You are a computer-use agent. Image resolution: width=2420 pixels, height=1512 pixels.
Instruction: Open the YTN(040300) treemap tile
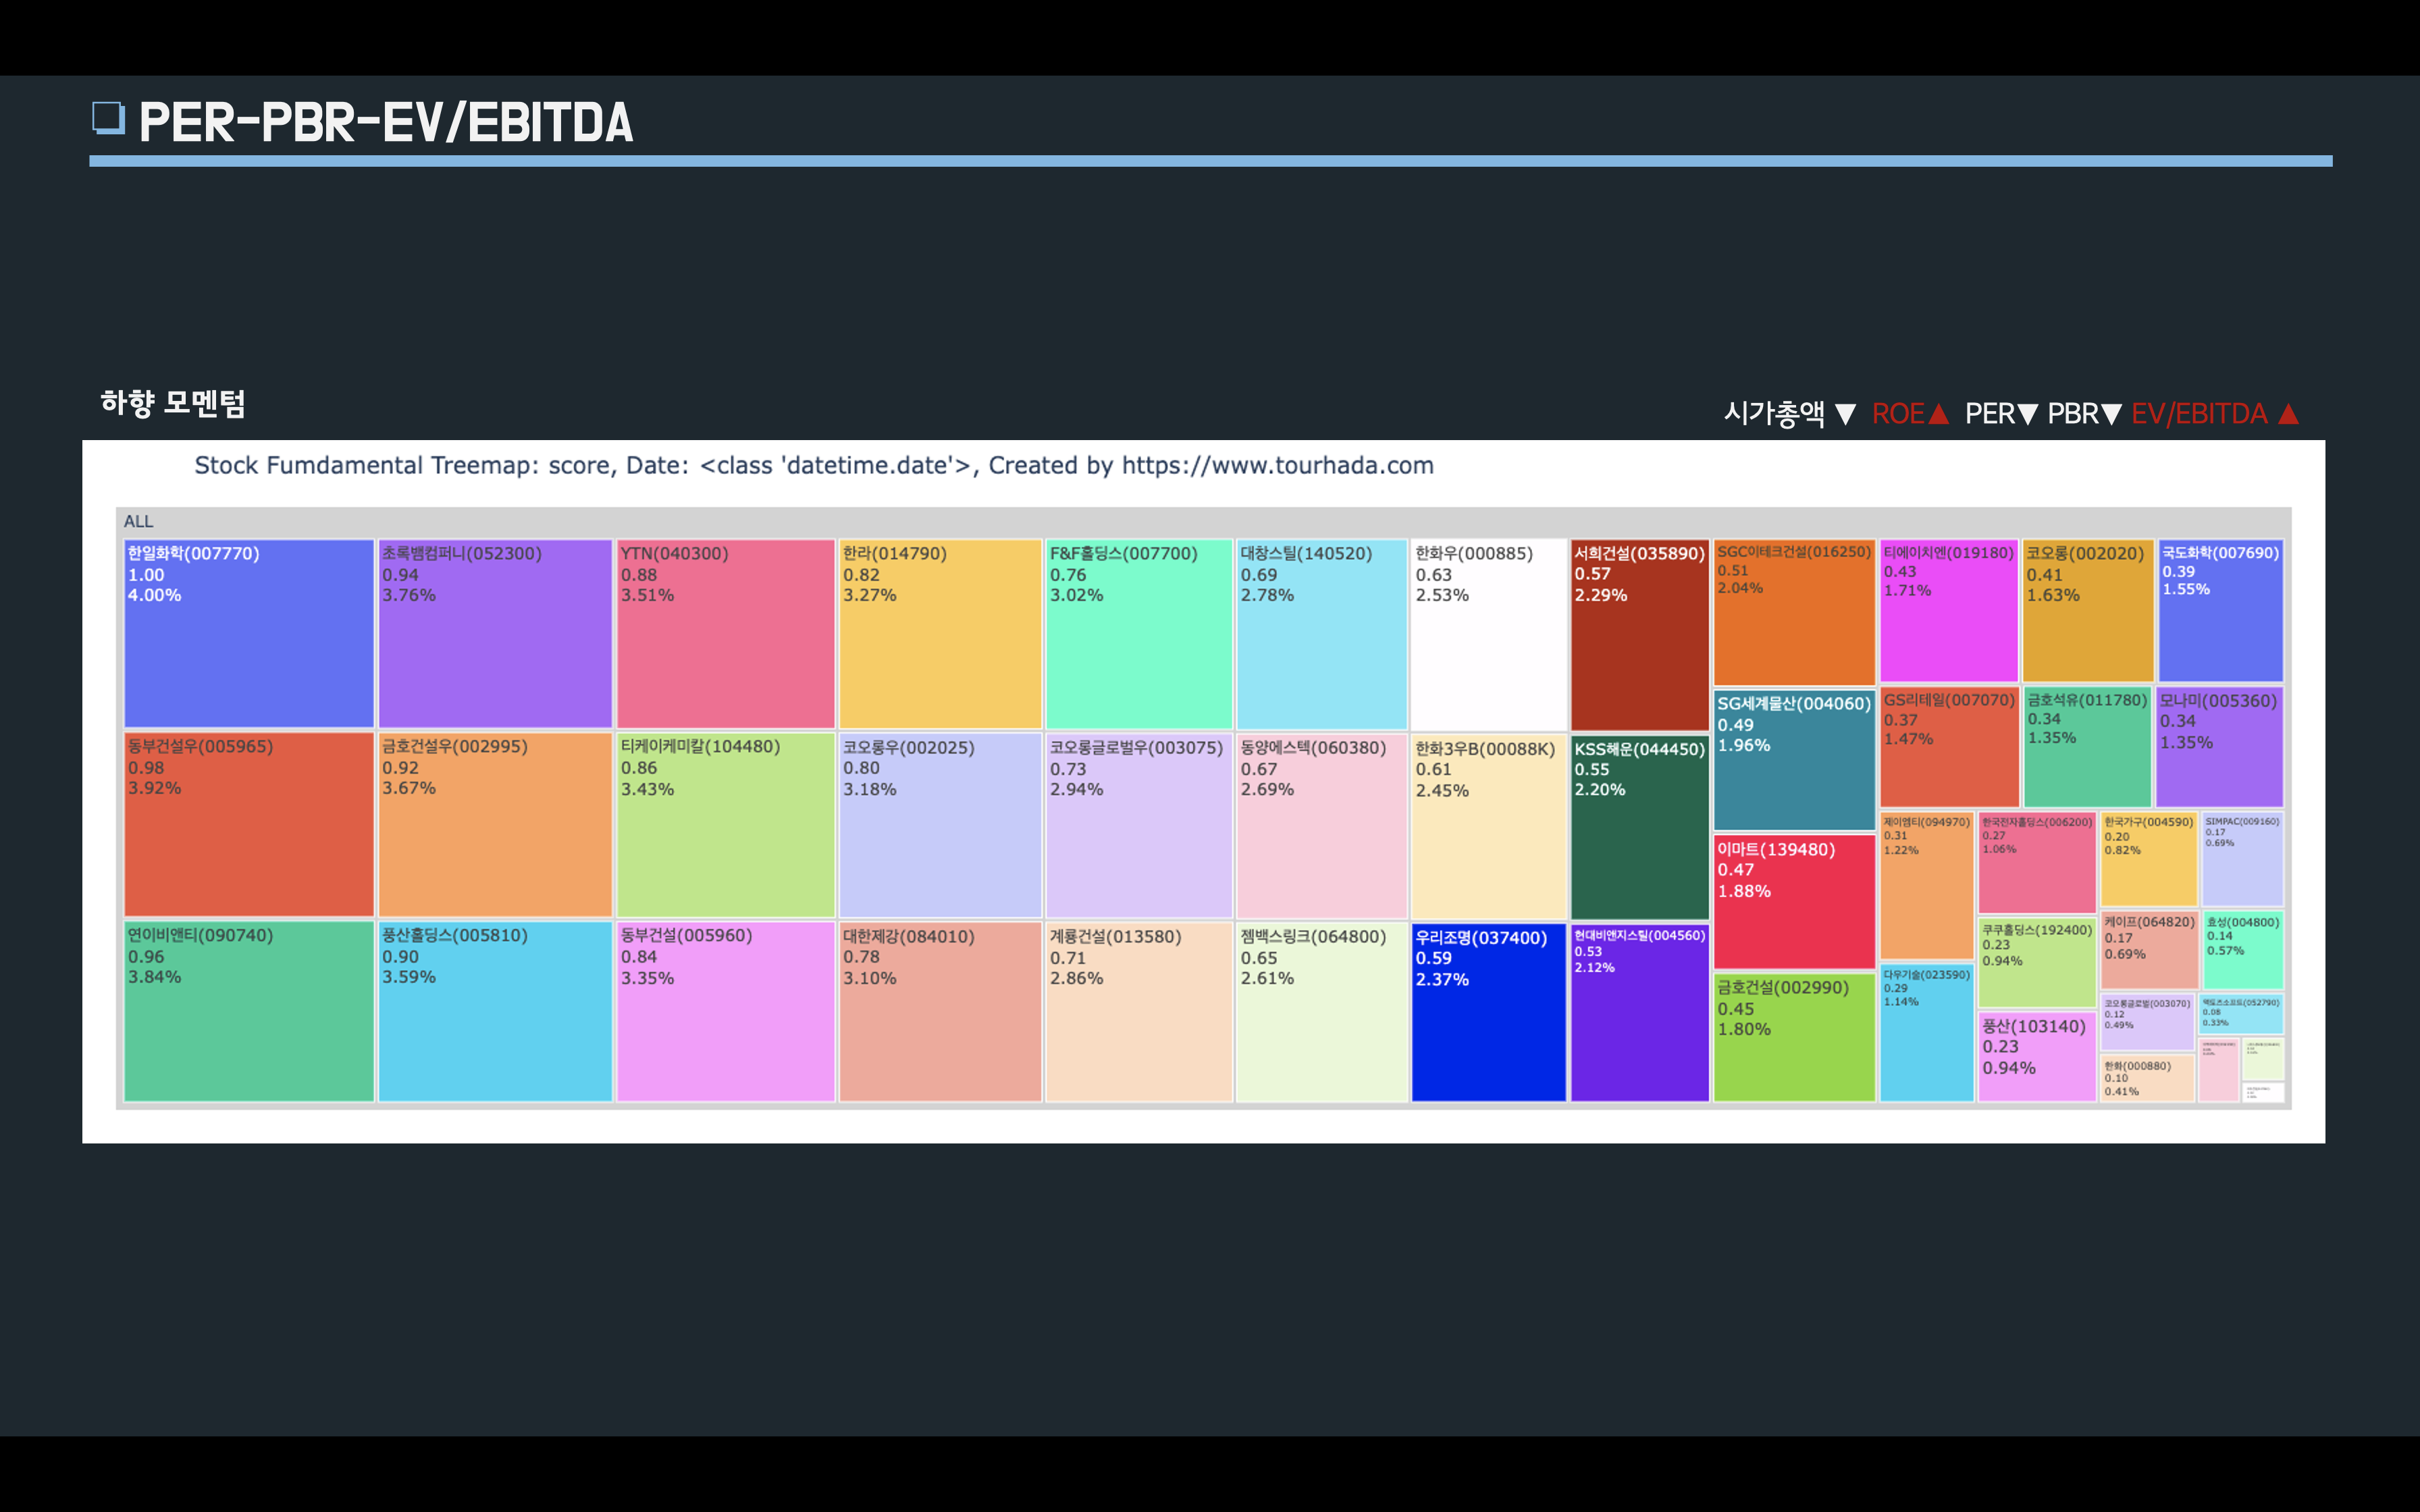click(x=725, y=634)
